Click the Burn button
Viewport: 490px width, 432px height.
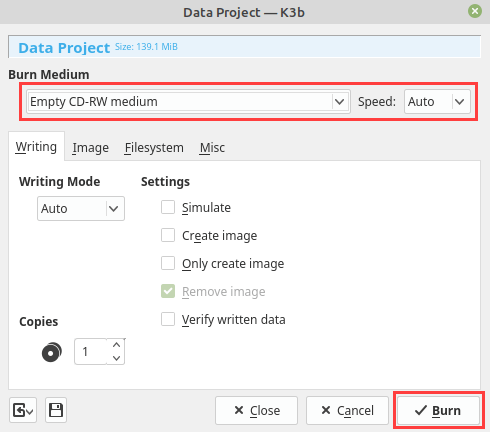tap(438, 410)
